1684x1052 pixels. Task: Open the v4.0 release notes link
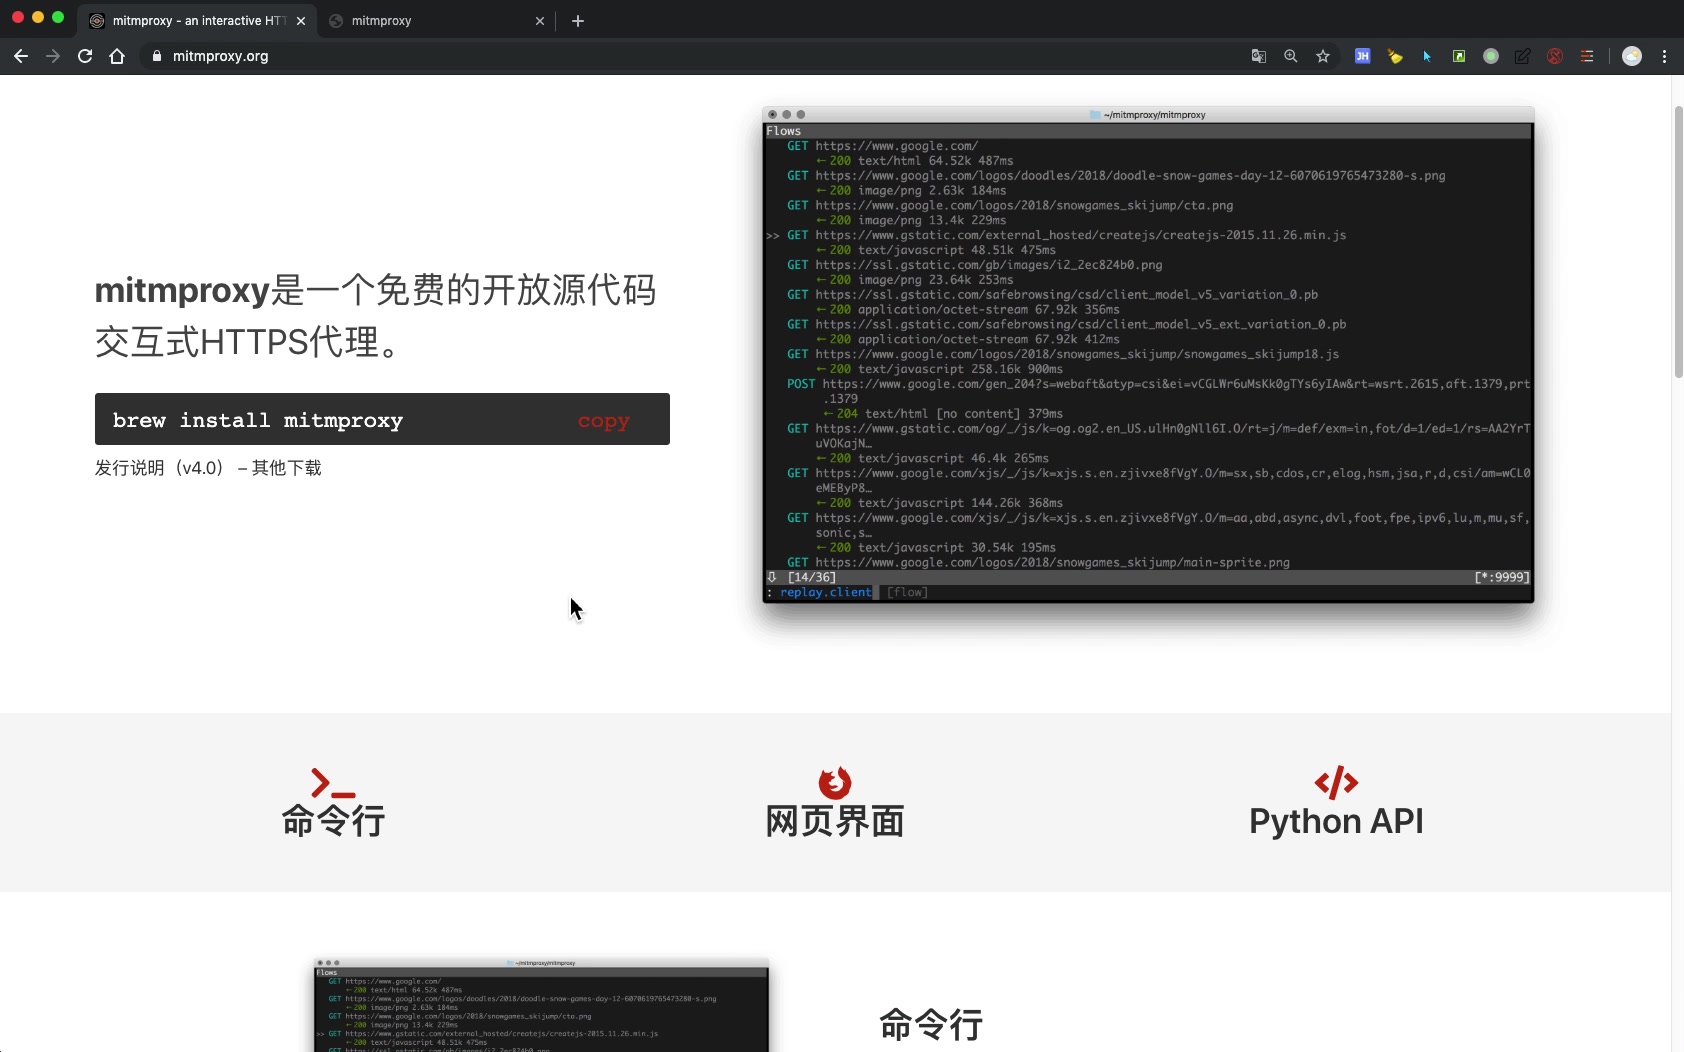point(160,468)
